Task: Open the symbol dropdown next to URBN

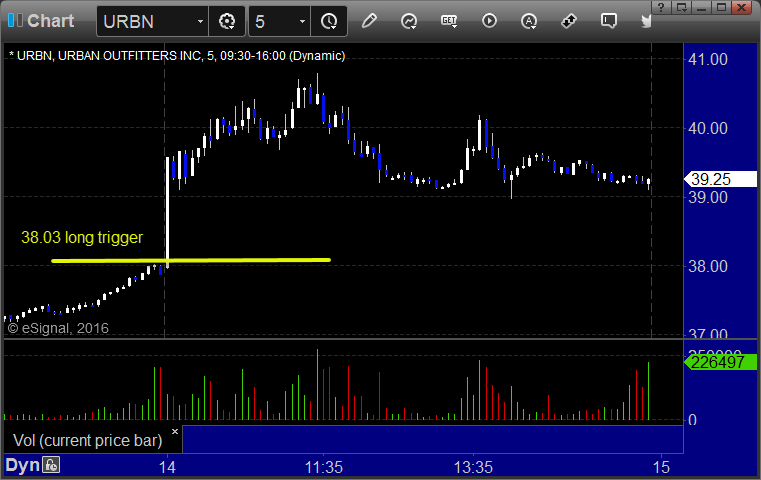Action: [x=200, y=22]
